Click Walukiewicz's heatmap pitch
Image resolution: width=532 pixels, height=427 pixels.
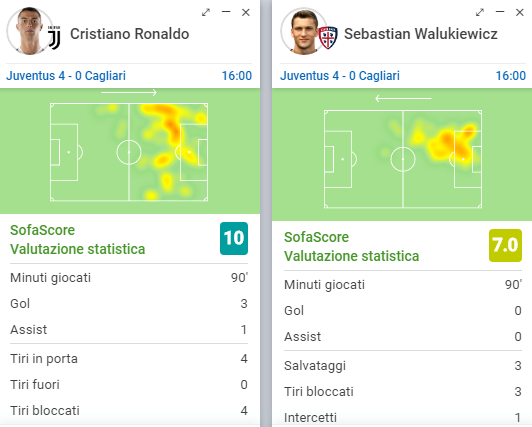(x=403, y=159)
